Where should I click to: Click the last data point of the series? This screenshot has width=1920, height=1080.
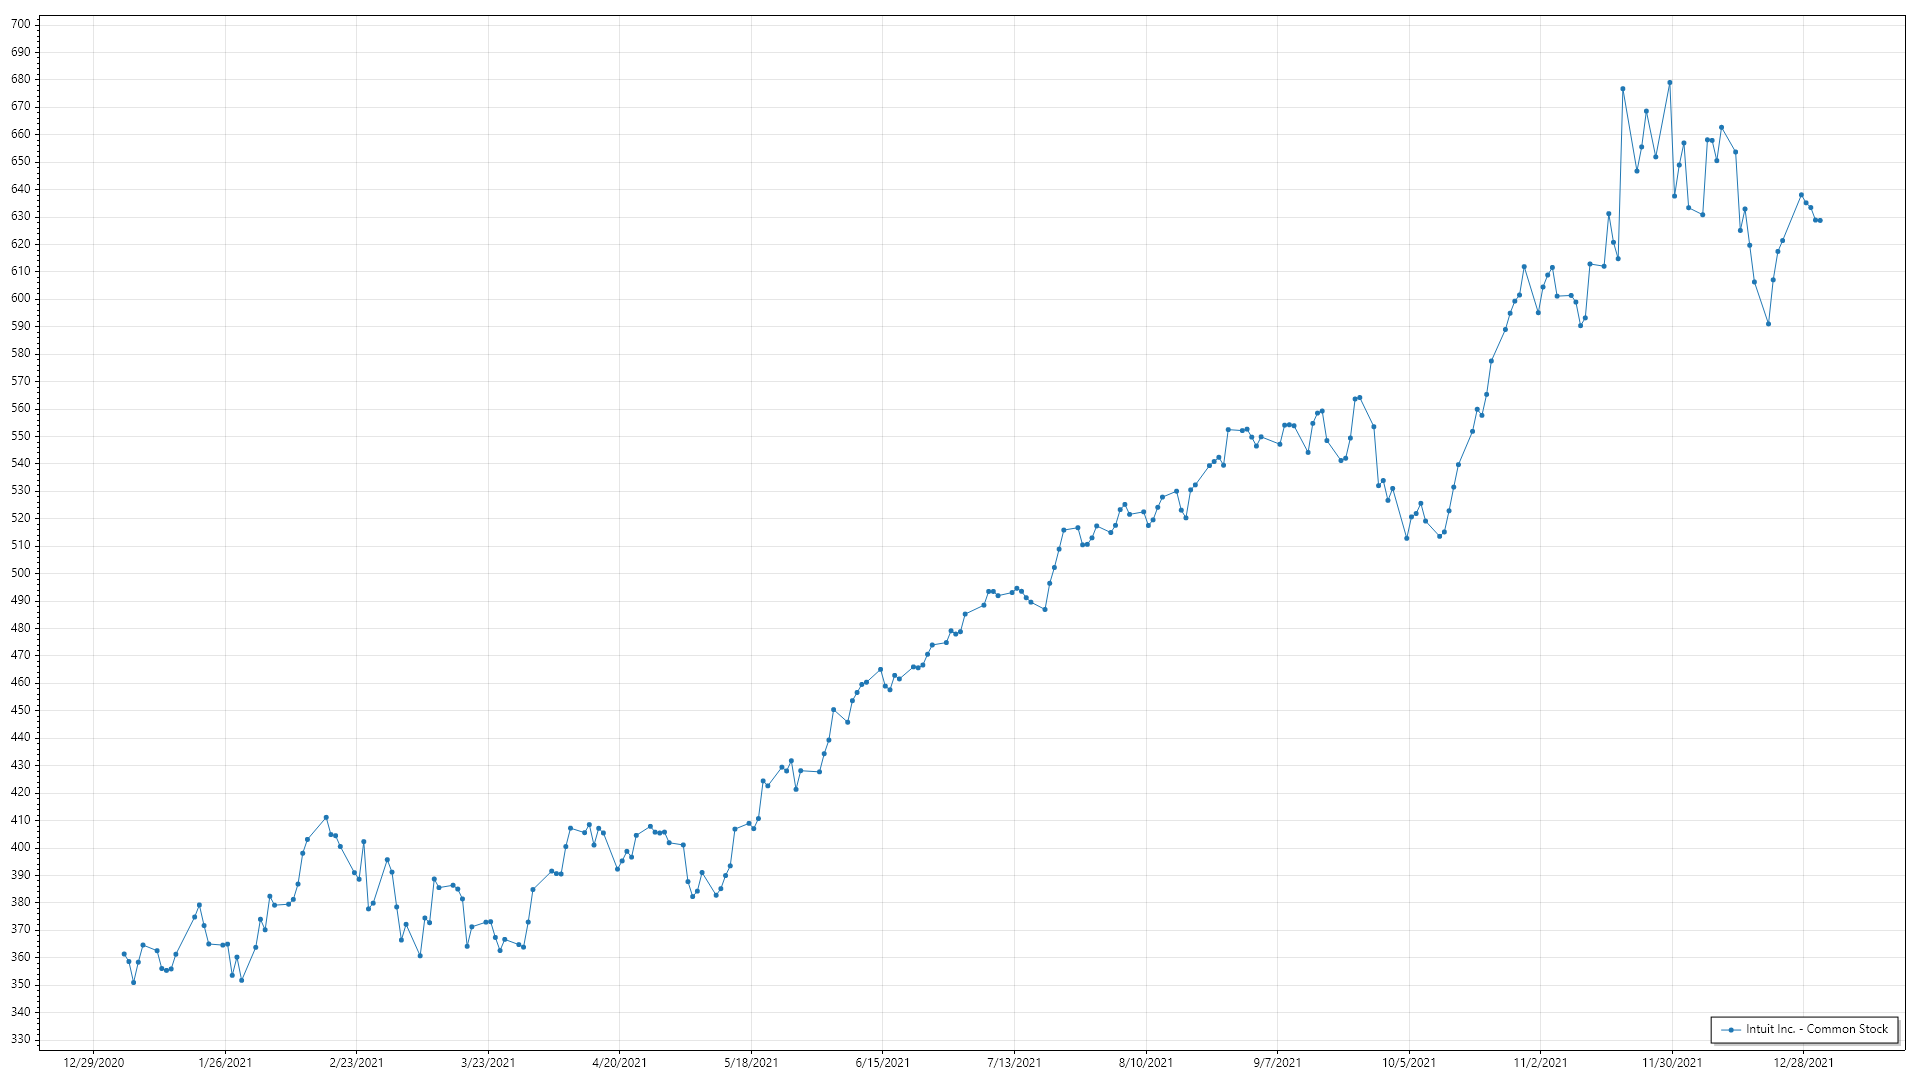tap(1819, 220)
